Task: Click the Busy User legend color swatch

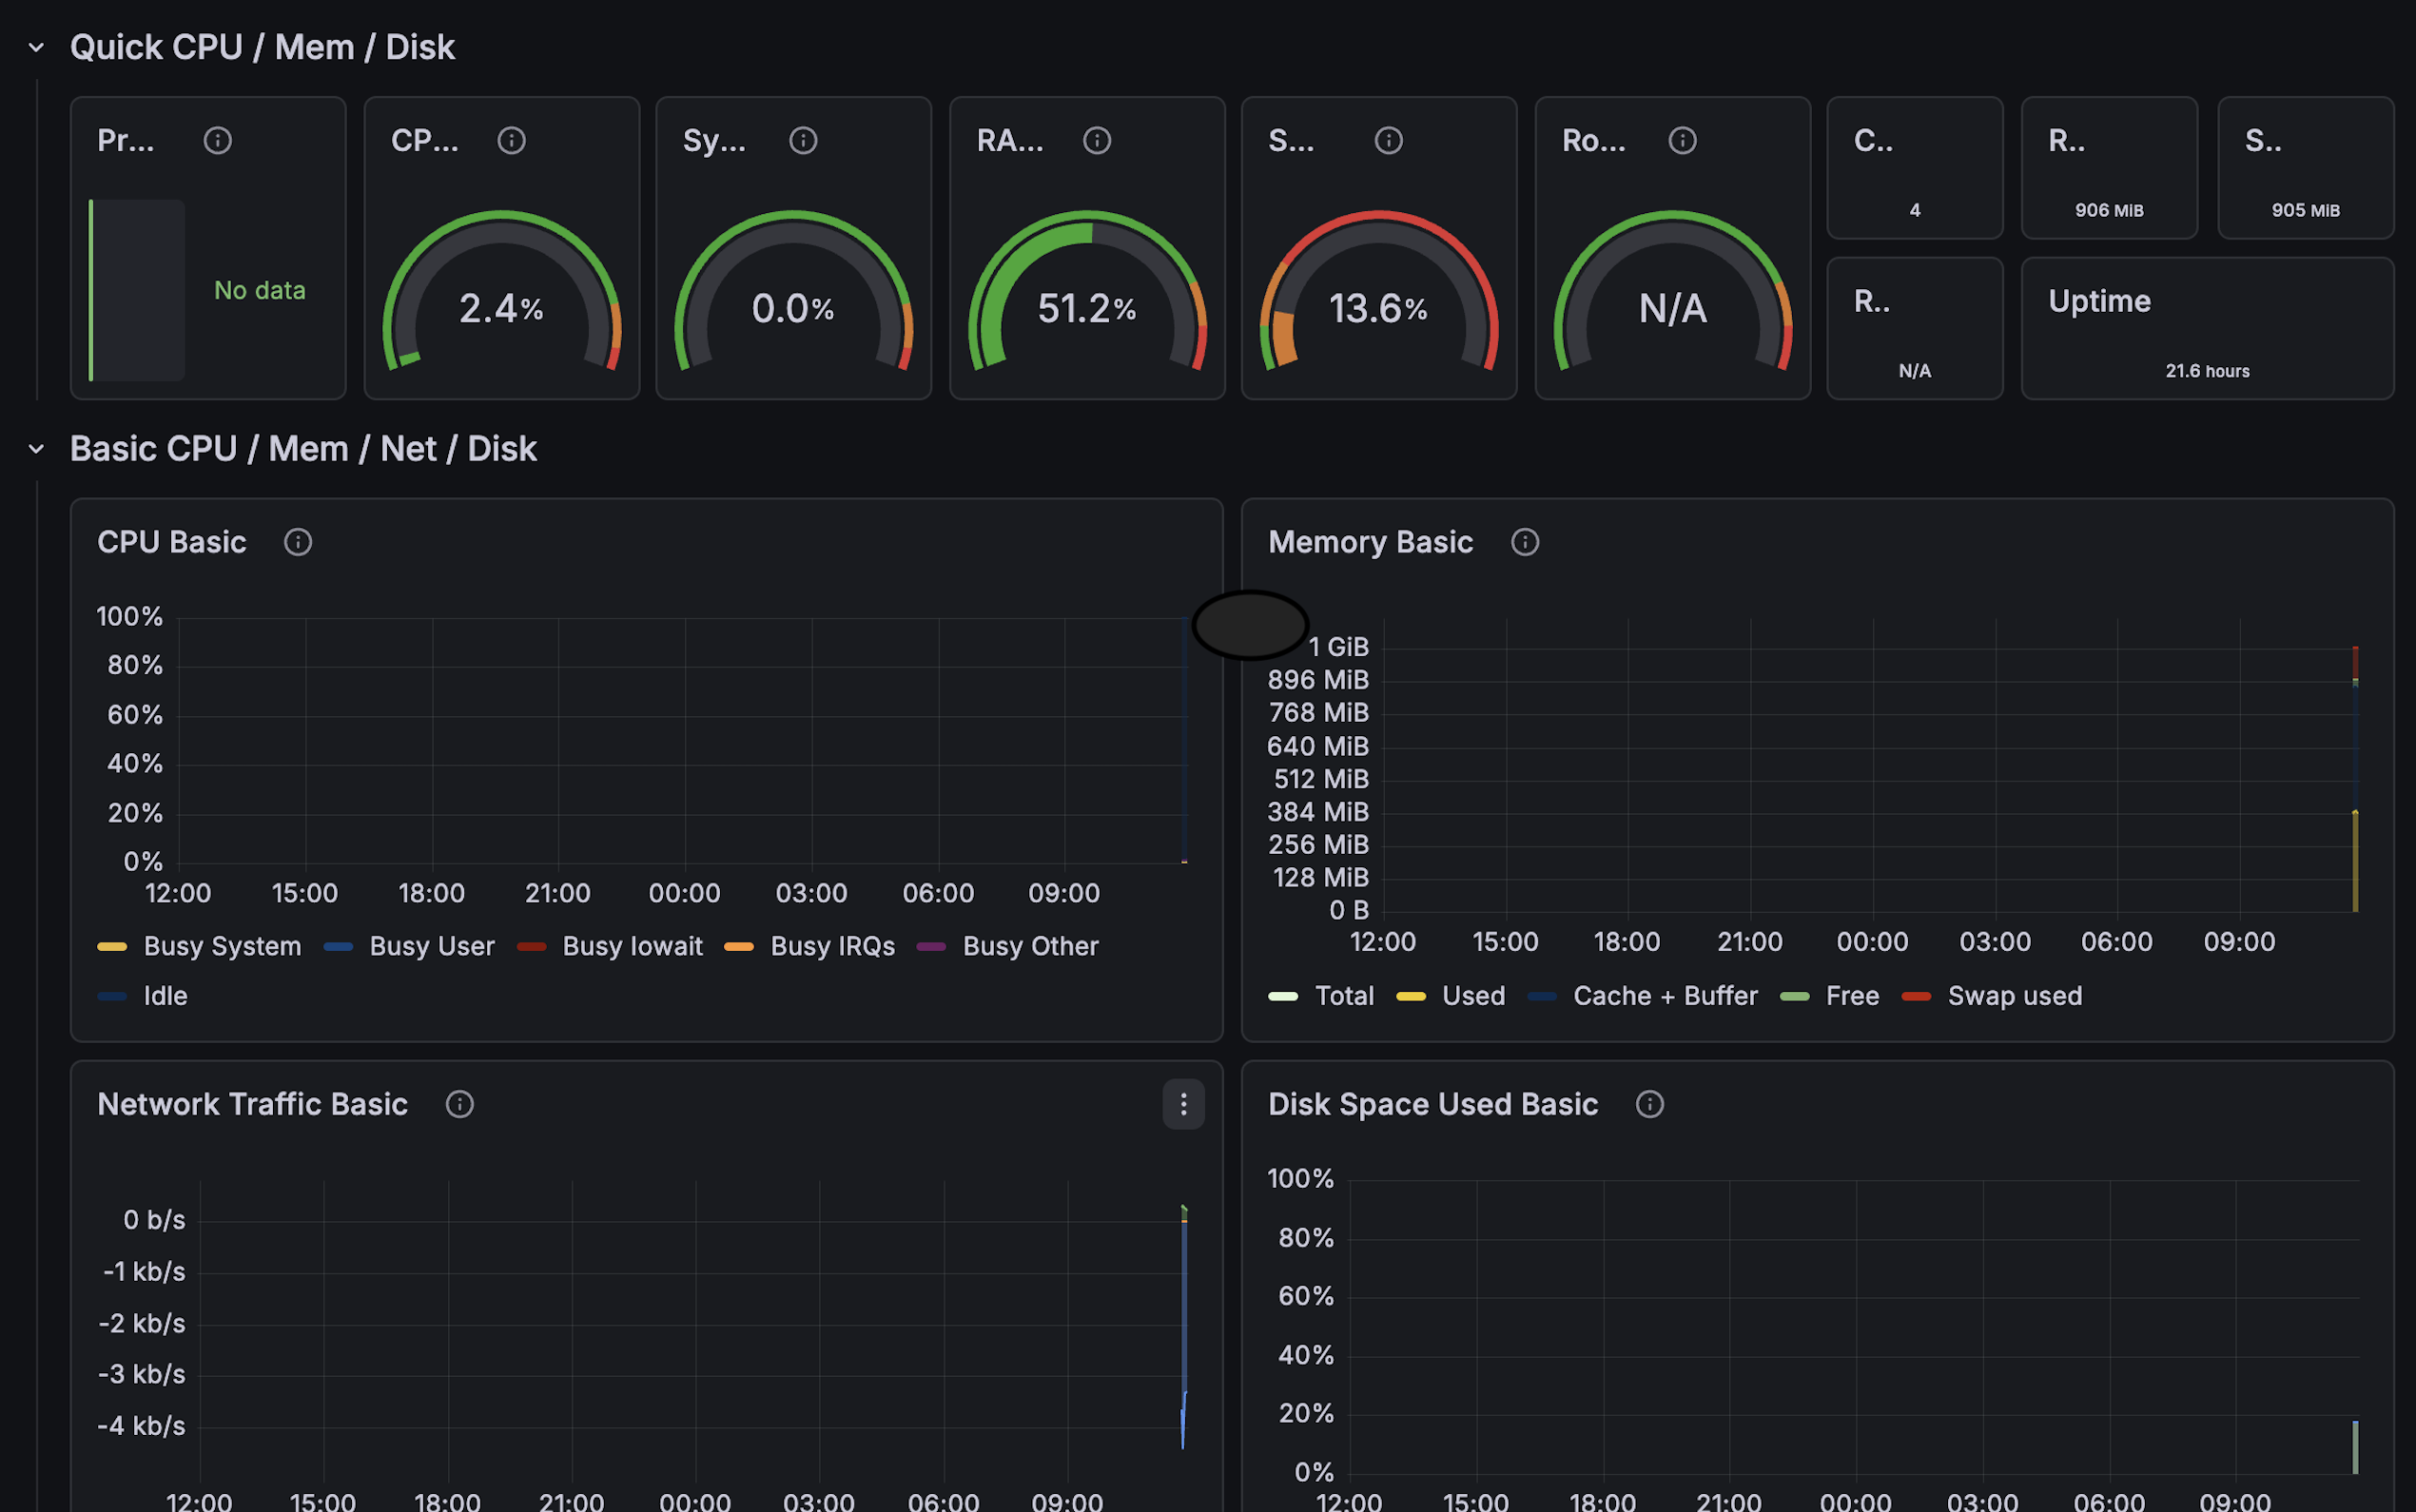Action: click(338, 946)
